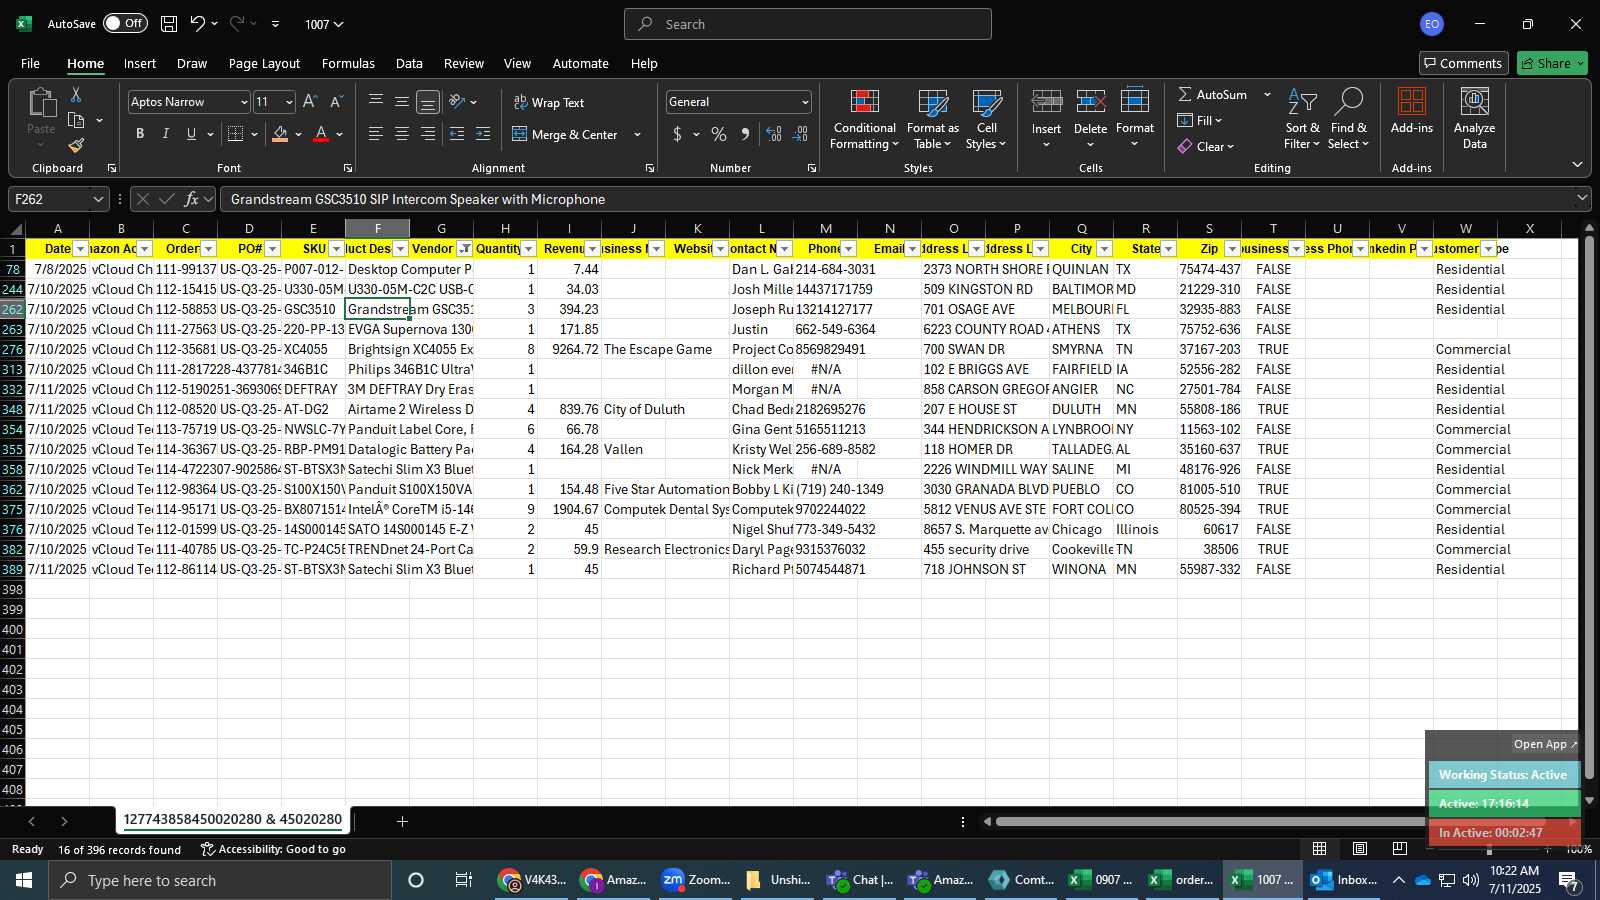Click the Save icon in title bar

[x=169, y=24]
